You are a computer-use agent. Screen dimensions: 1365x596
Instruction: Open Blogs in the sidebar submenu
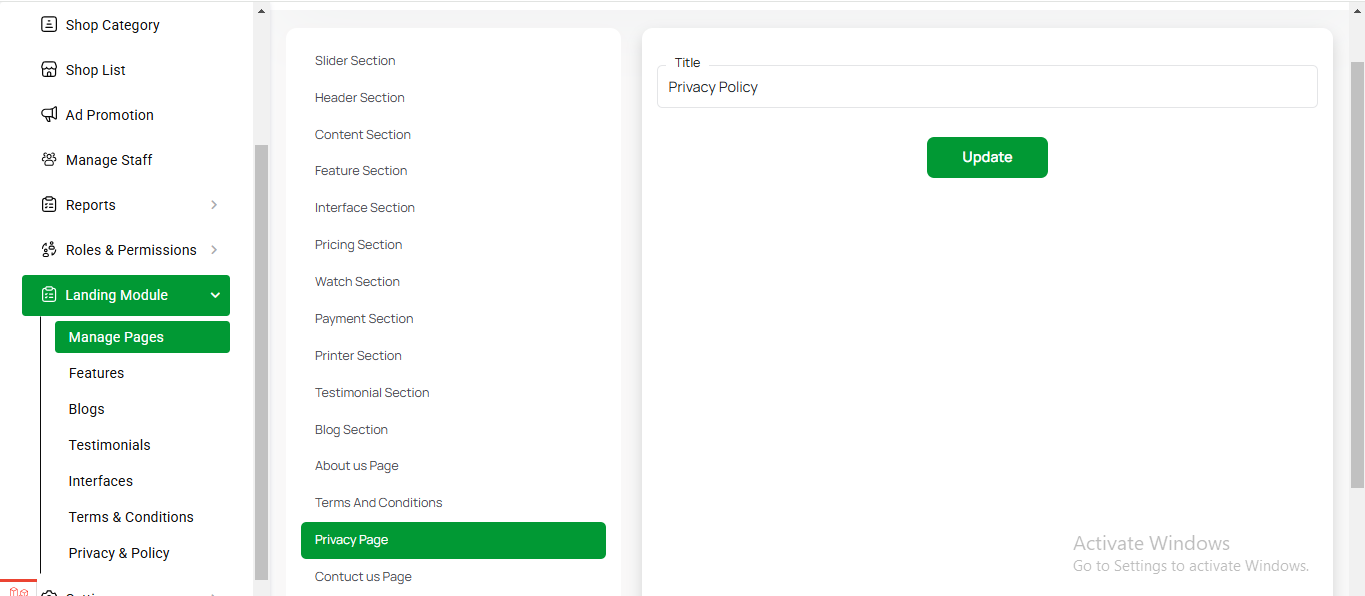[x=87, y=409]
